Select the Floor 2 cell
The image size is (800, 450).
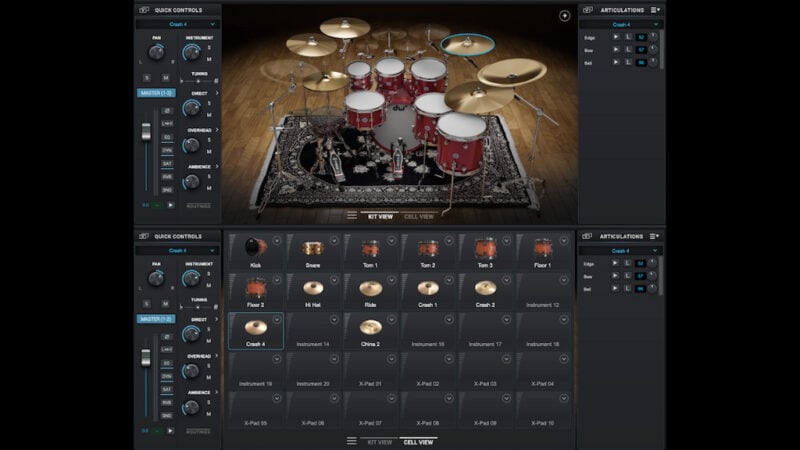point(256,291)
